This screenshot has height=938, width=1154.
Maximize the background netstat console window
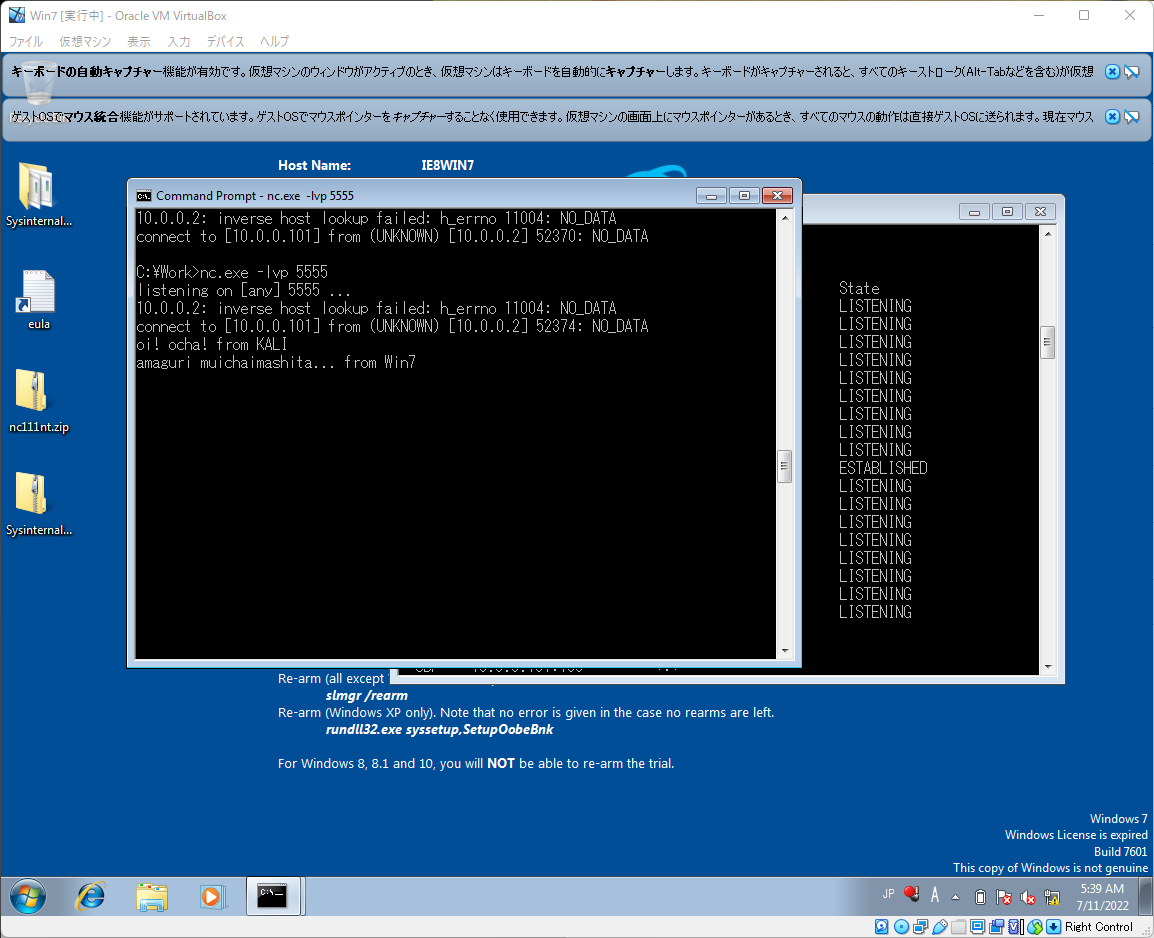(x=1008, y=212)
